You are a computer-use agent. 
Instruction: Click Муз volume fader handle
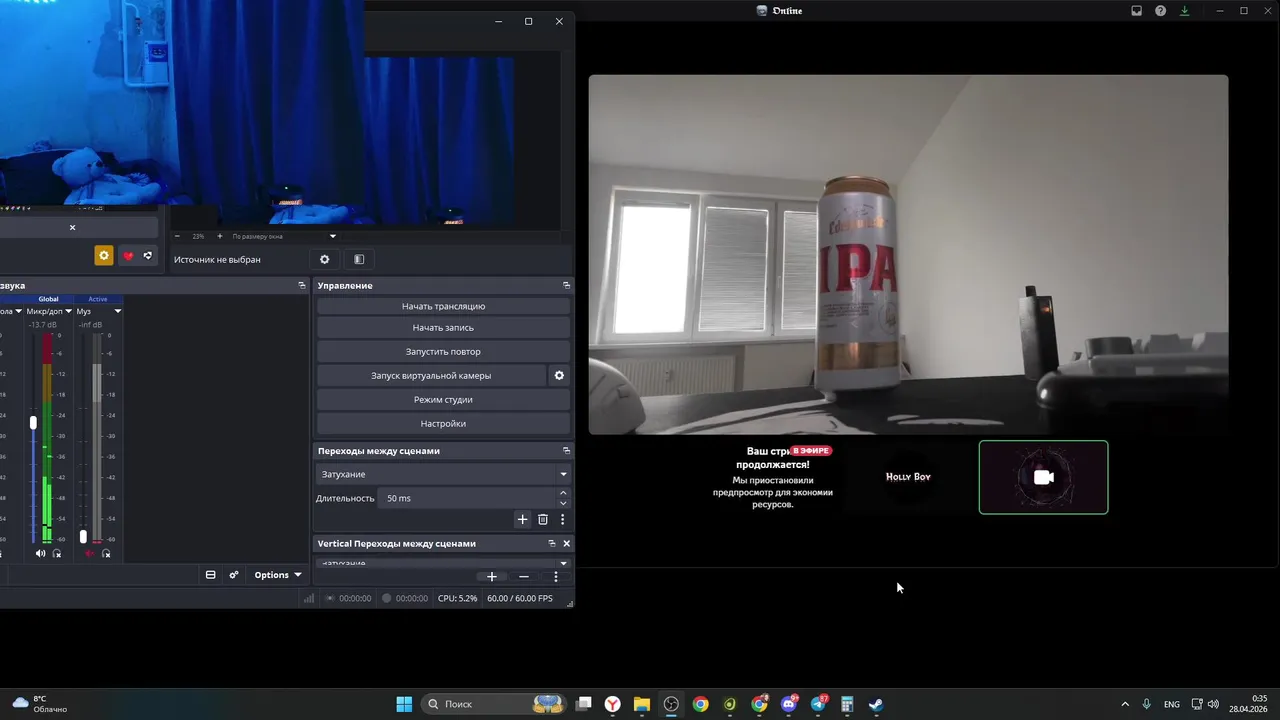[83, 536]
